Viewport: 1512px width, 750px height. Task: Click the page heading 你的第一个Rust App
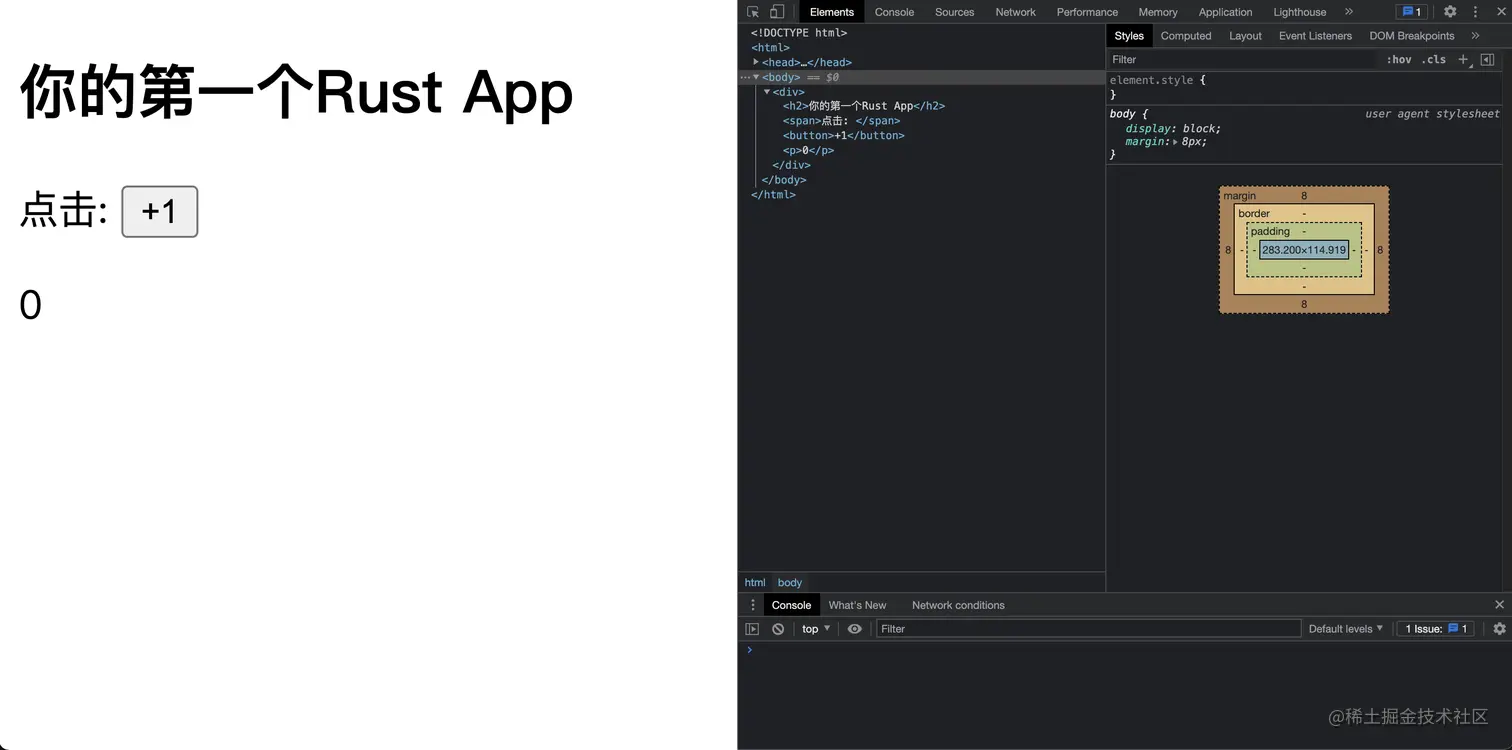(x=296, y=92)
